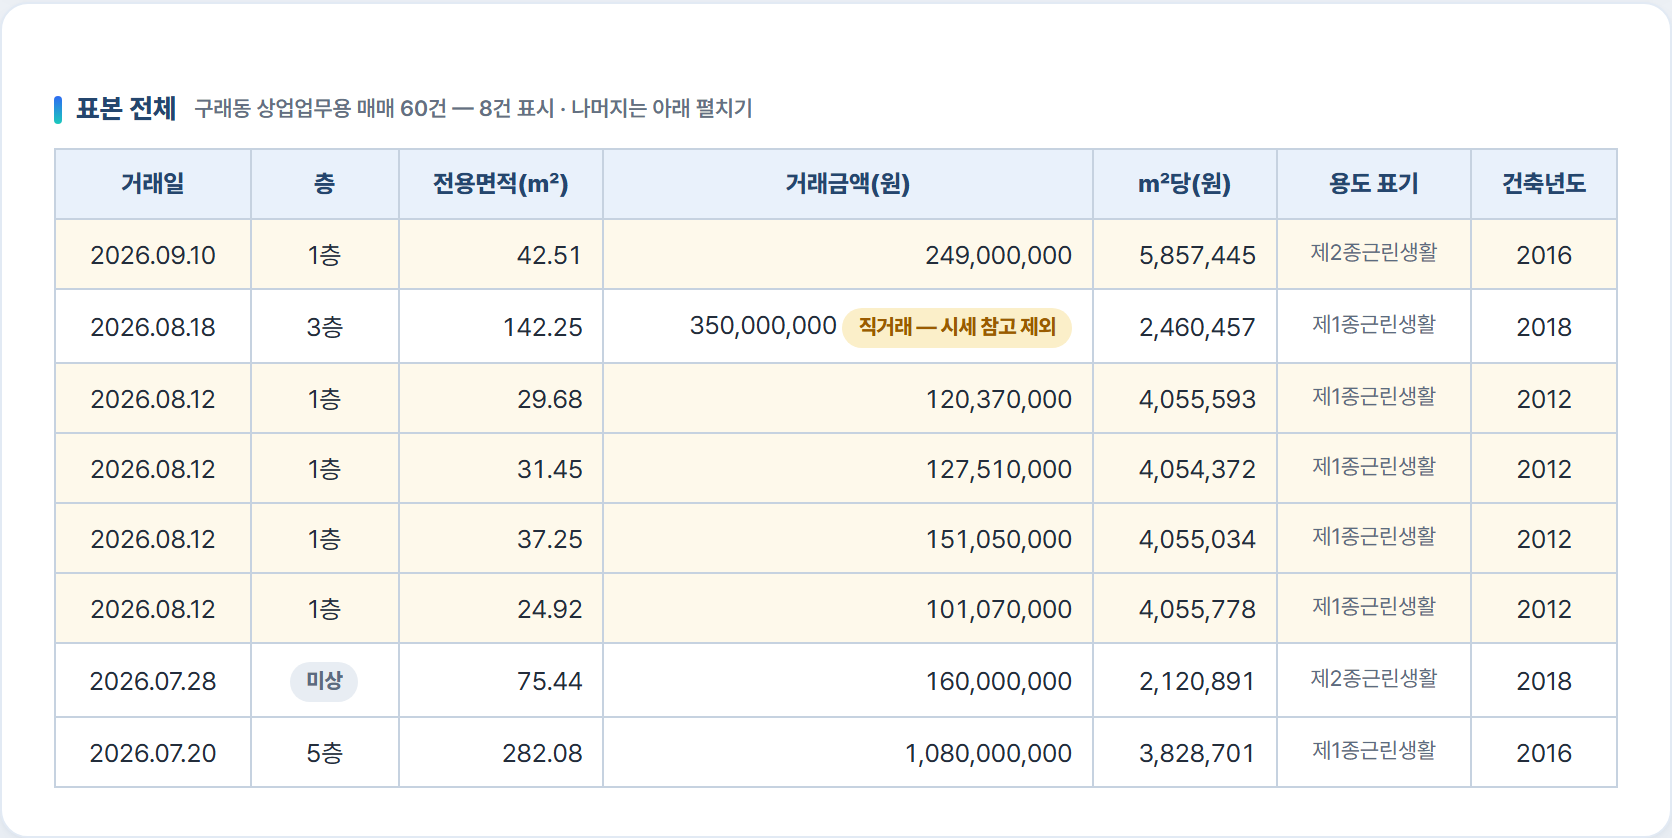
Task: Click the 282.08 area value
Action: coord(542,753)
